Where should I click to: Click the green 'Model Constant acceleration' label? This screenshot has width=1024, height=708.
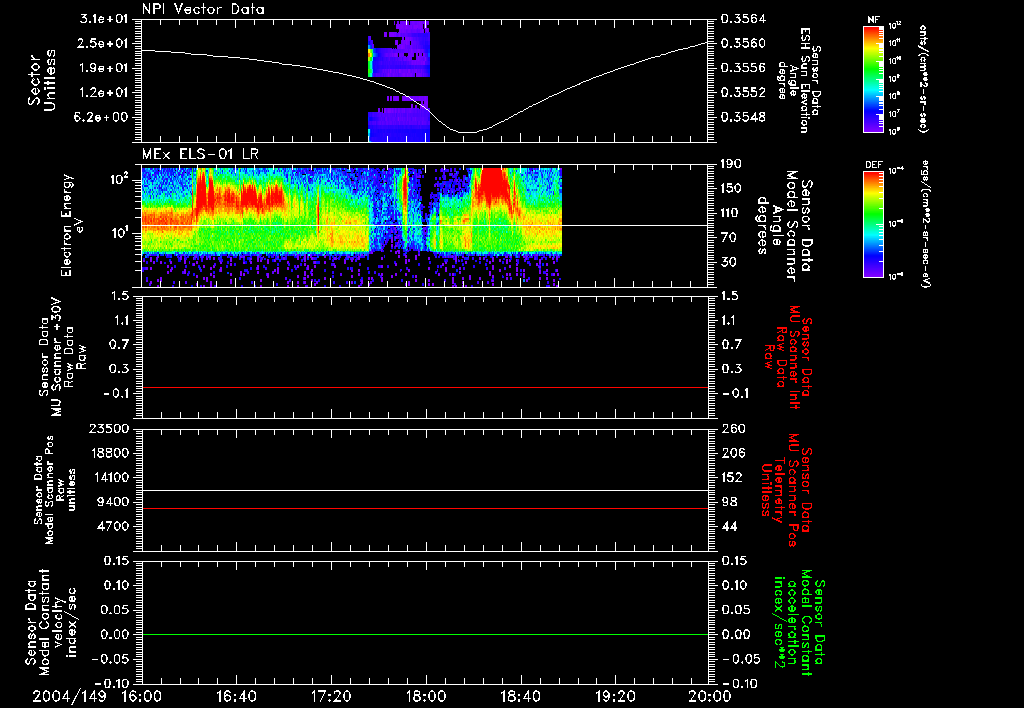click(x=799, y=623)
